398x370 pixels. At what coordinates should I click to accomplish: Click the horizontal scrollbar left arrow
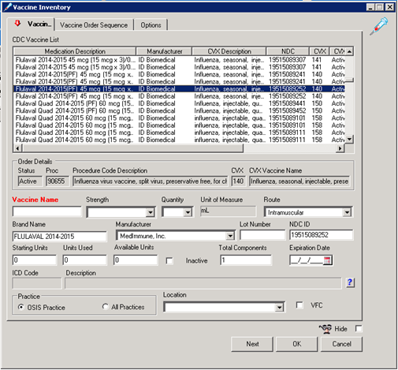coord(18,148)
